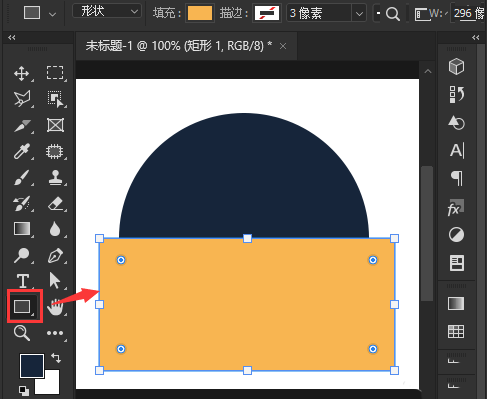Select the Hand tool
Screen dimensions: 487x399
click(55, 307)
